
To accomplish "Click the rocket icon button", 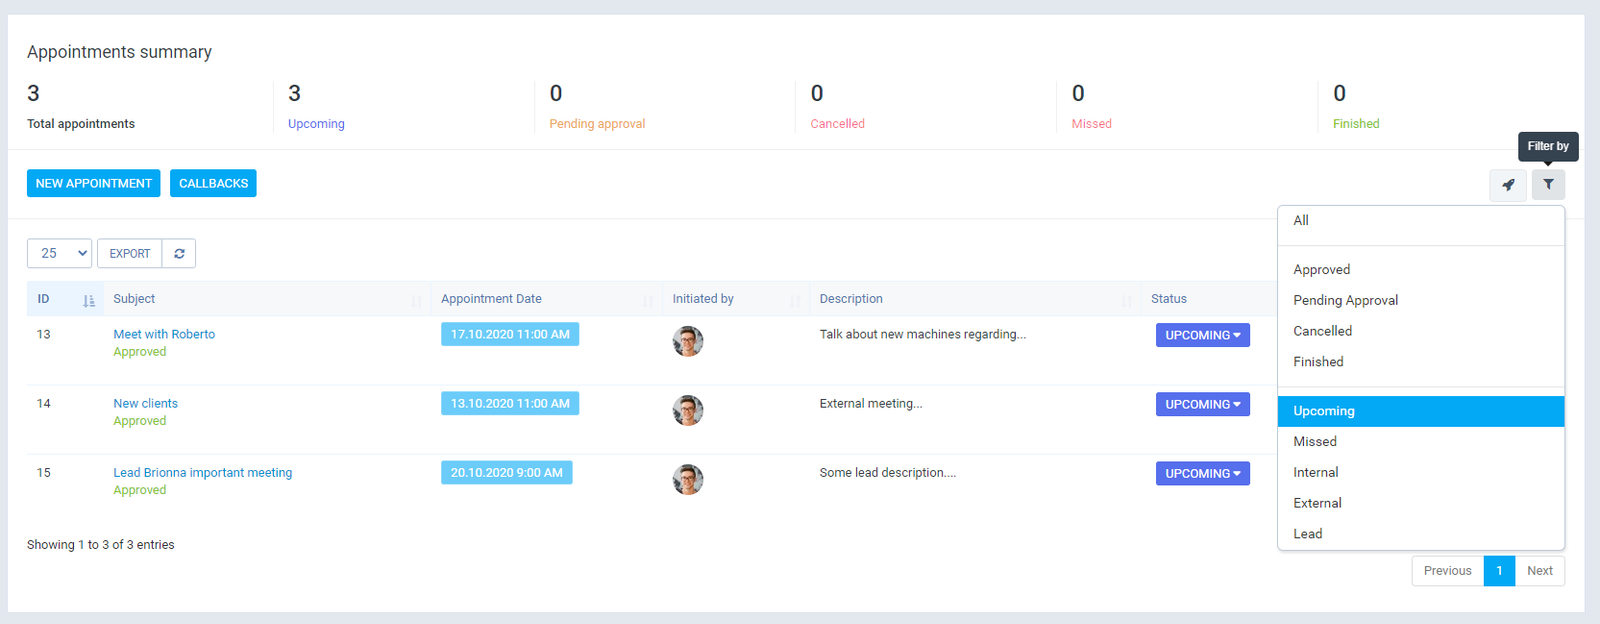I will coord(1508,185).
